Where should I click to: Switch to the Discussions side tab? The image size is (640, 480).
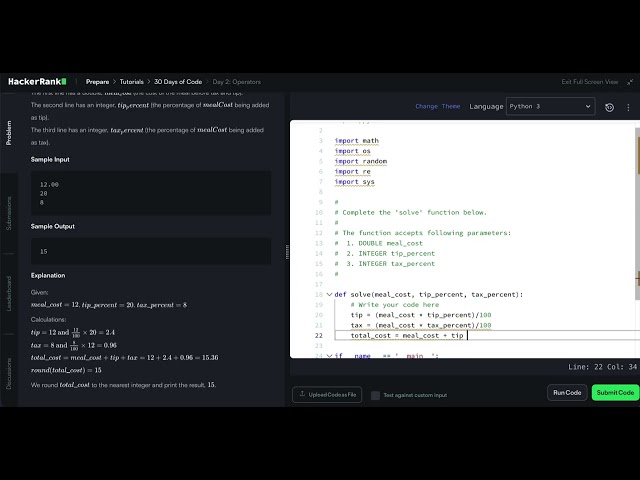click(9, 373)
